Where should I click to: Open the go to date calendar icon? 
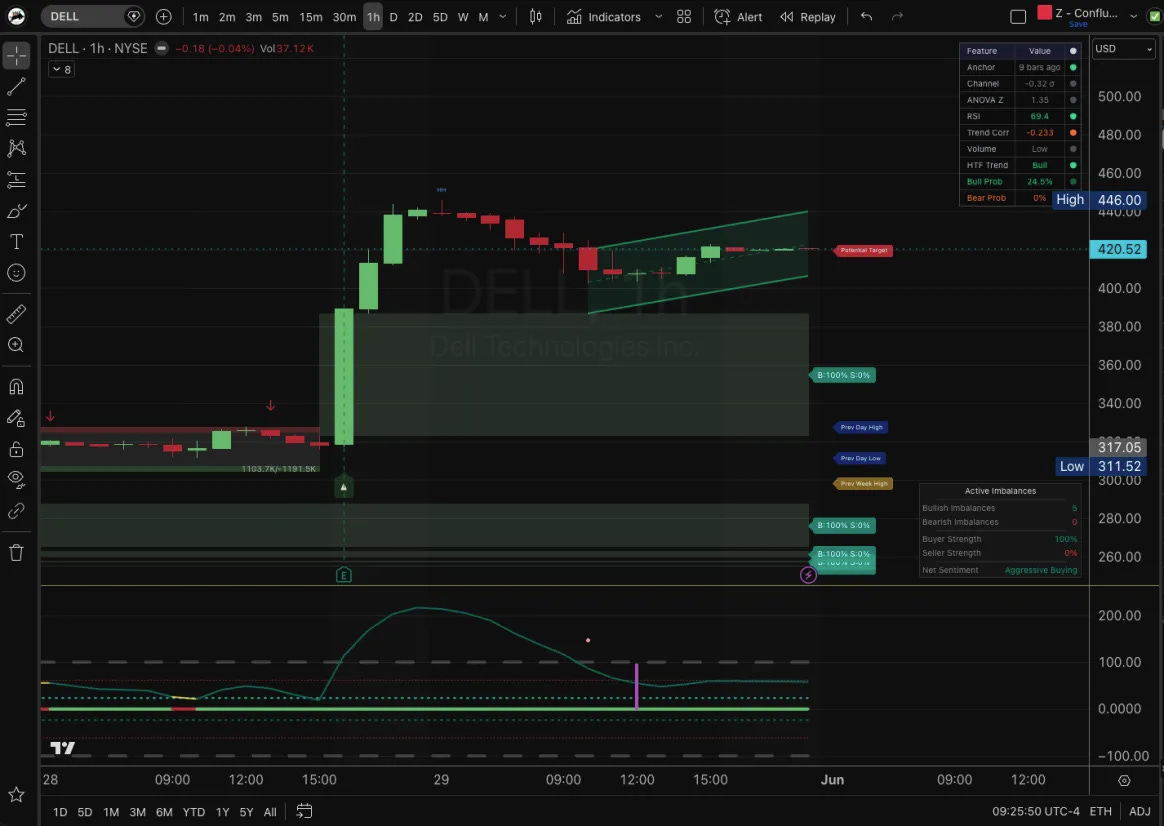point(304,811)
